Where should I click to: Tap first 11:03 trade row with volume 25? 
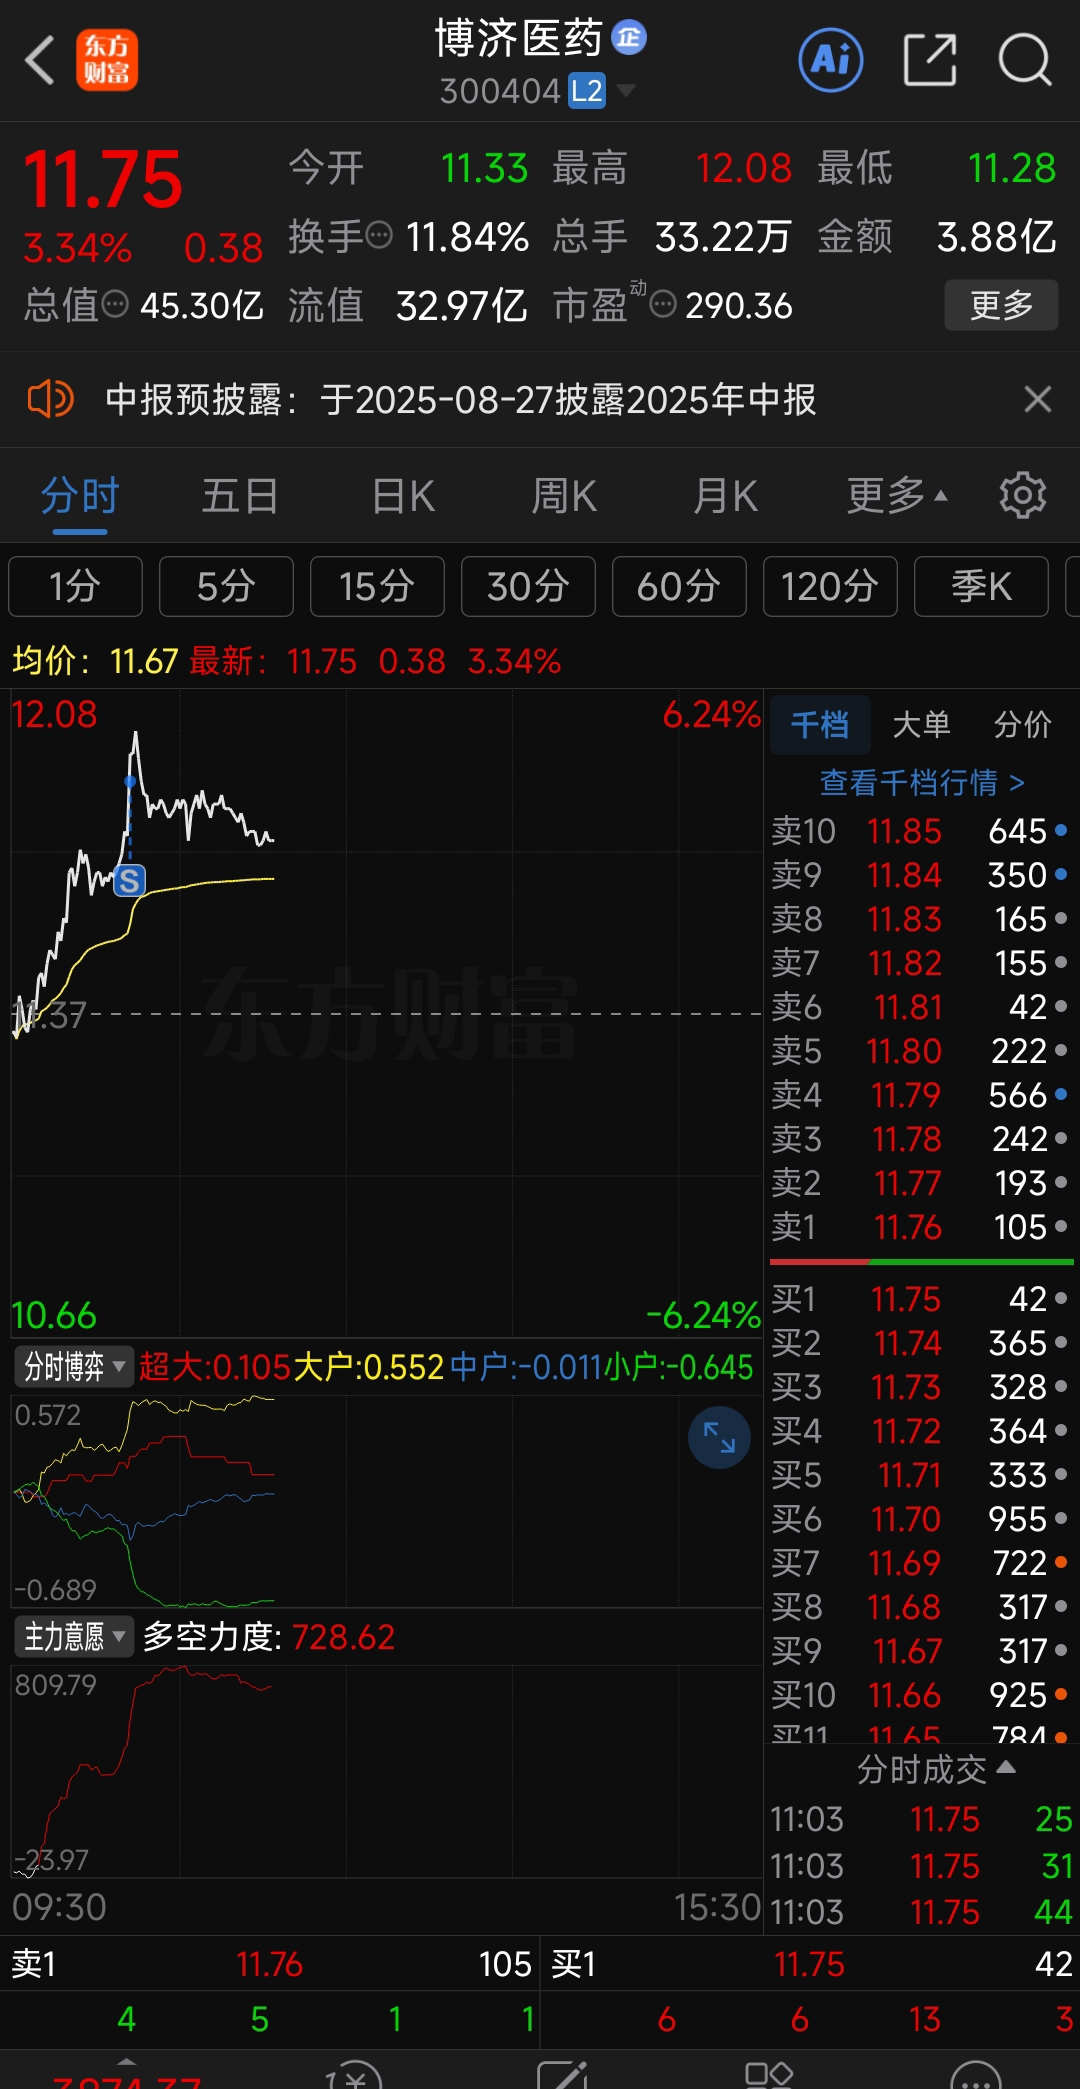[921, 1819]
